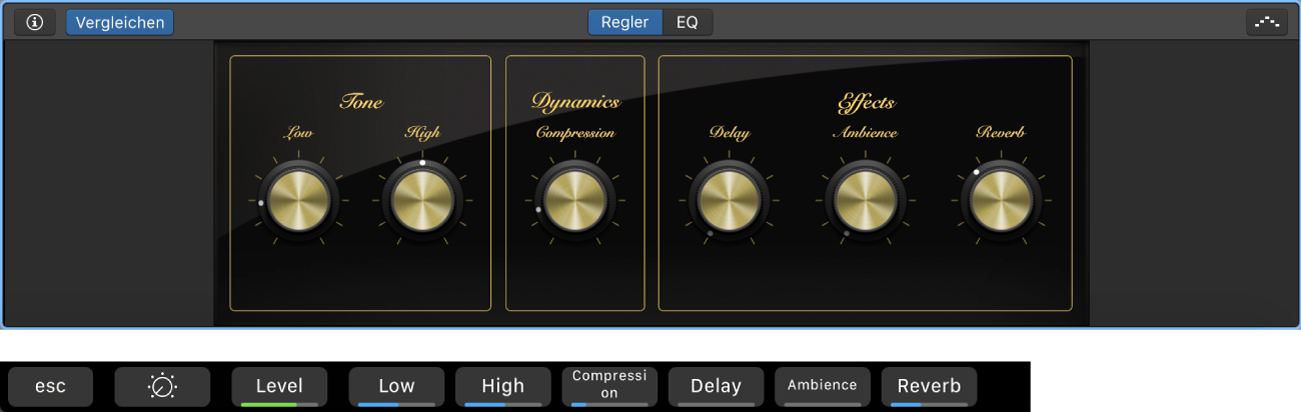Click the Delay effects knob
This screenshot has height=412, width=1301.
tap(729, 201)
